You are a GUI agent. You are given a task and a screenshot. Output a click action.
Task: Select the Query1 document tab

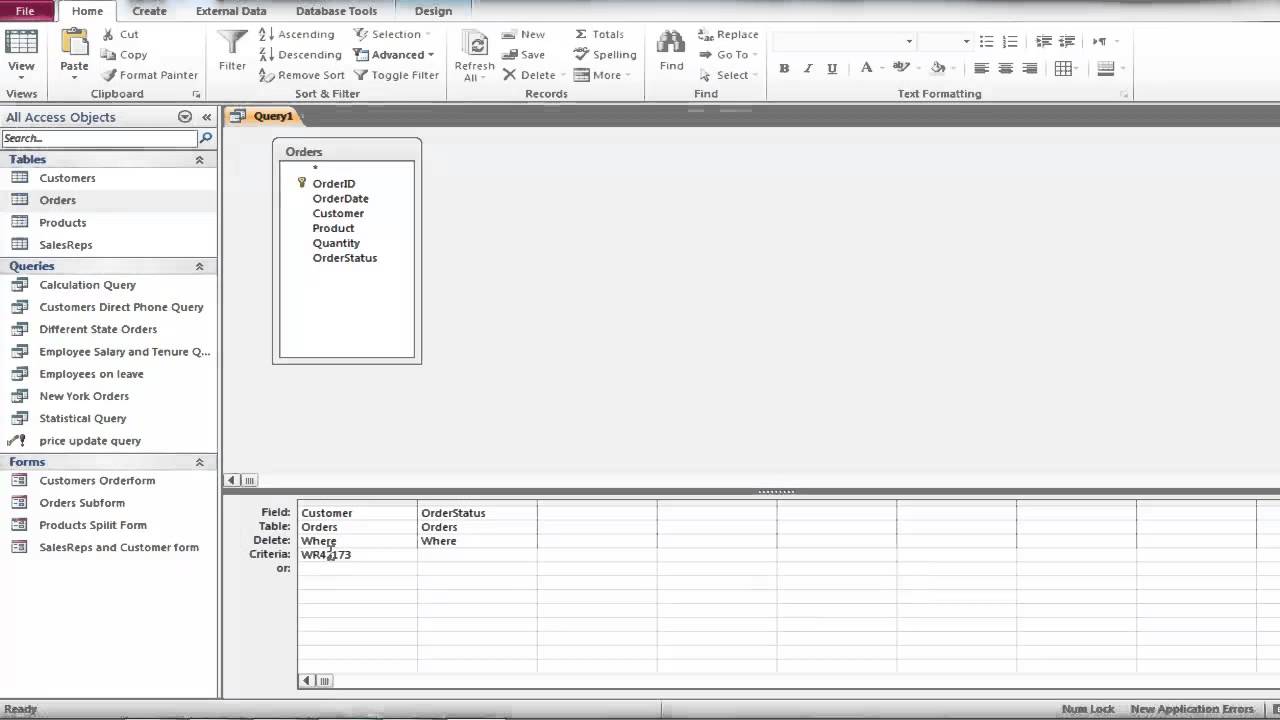tap(264, 116)
